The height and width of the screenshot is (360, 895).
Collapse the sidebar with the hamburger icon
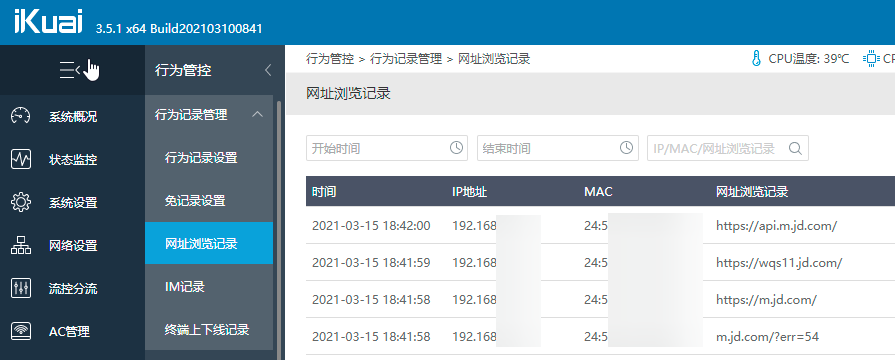pos(70,70)
